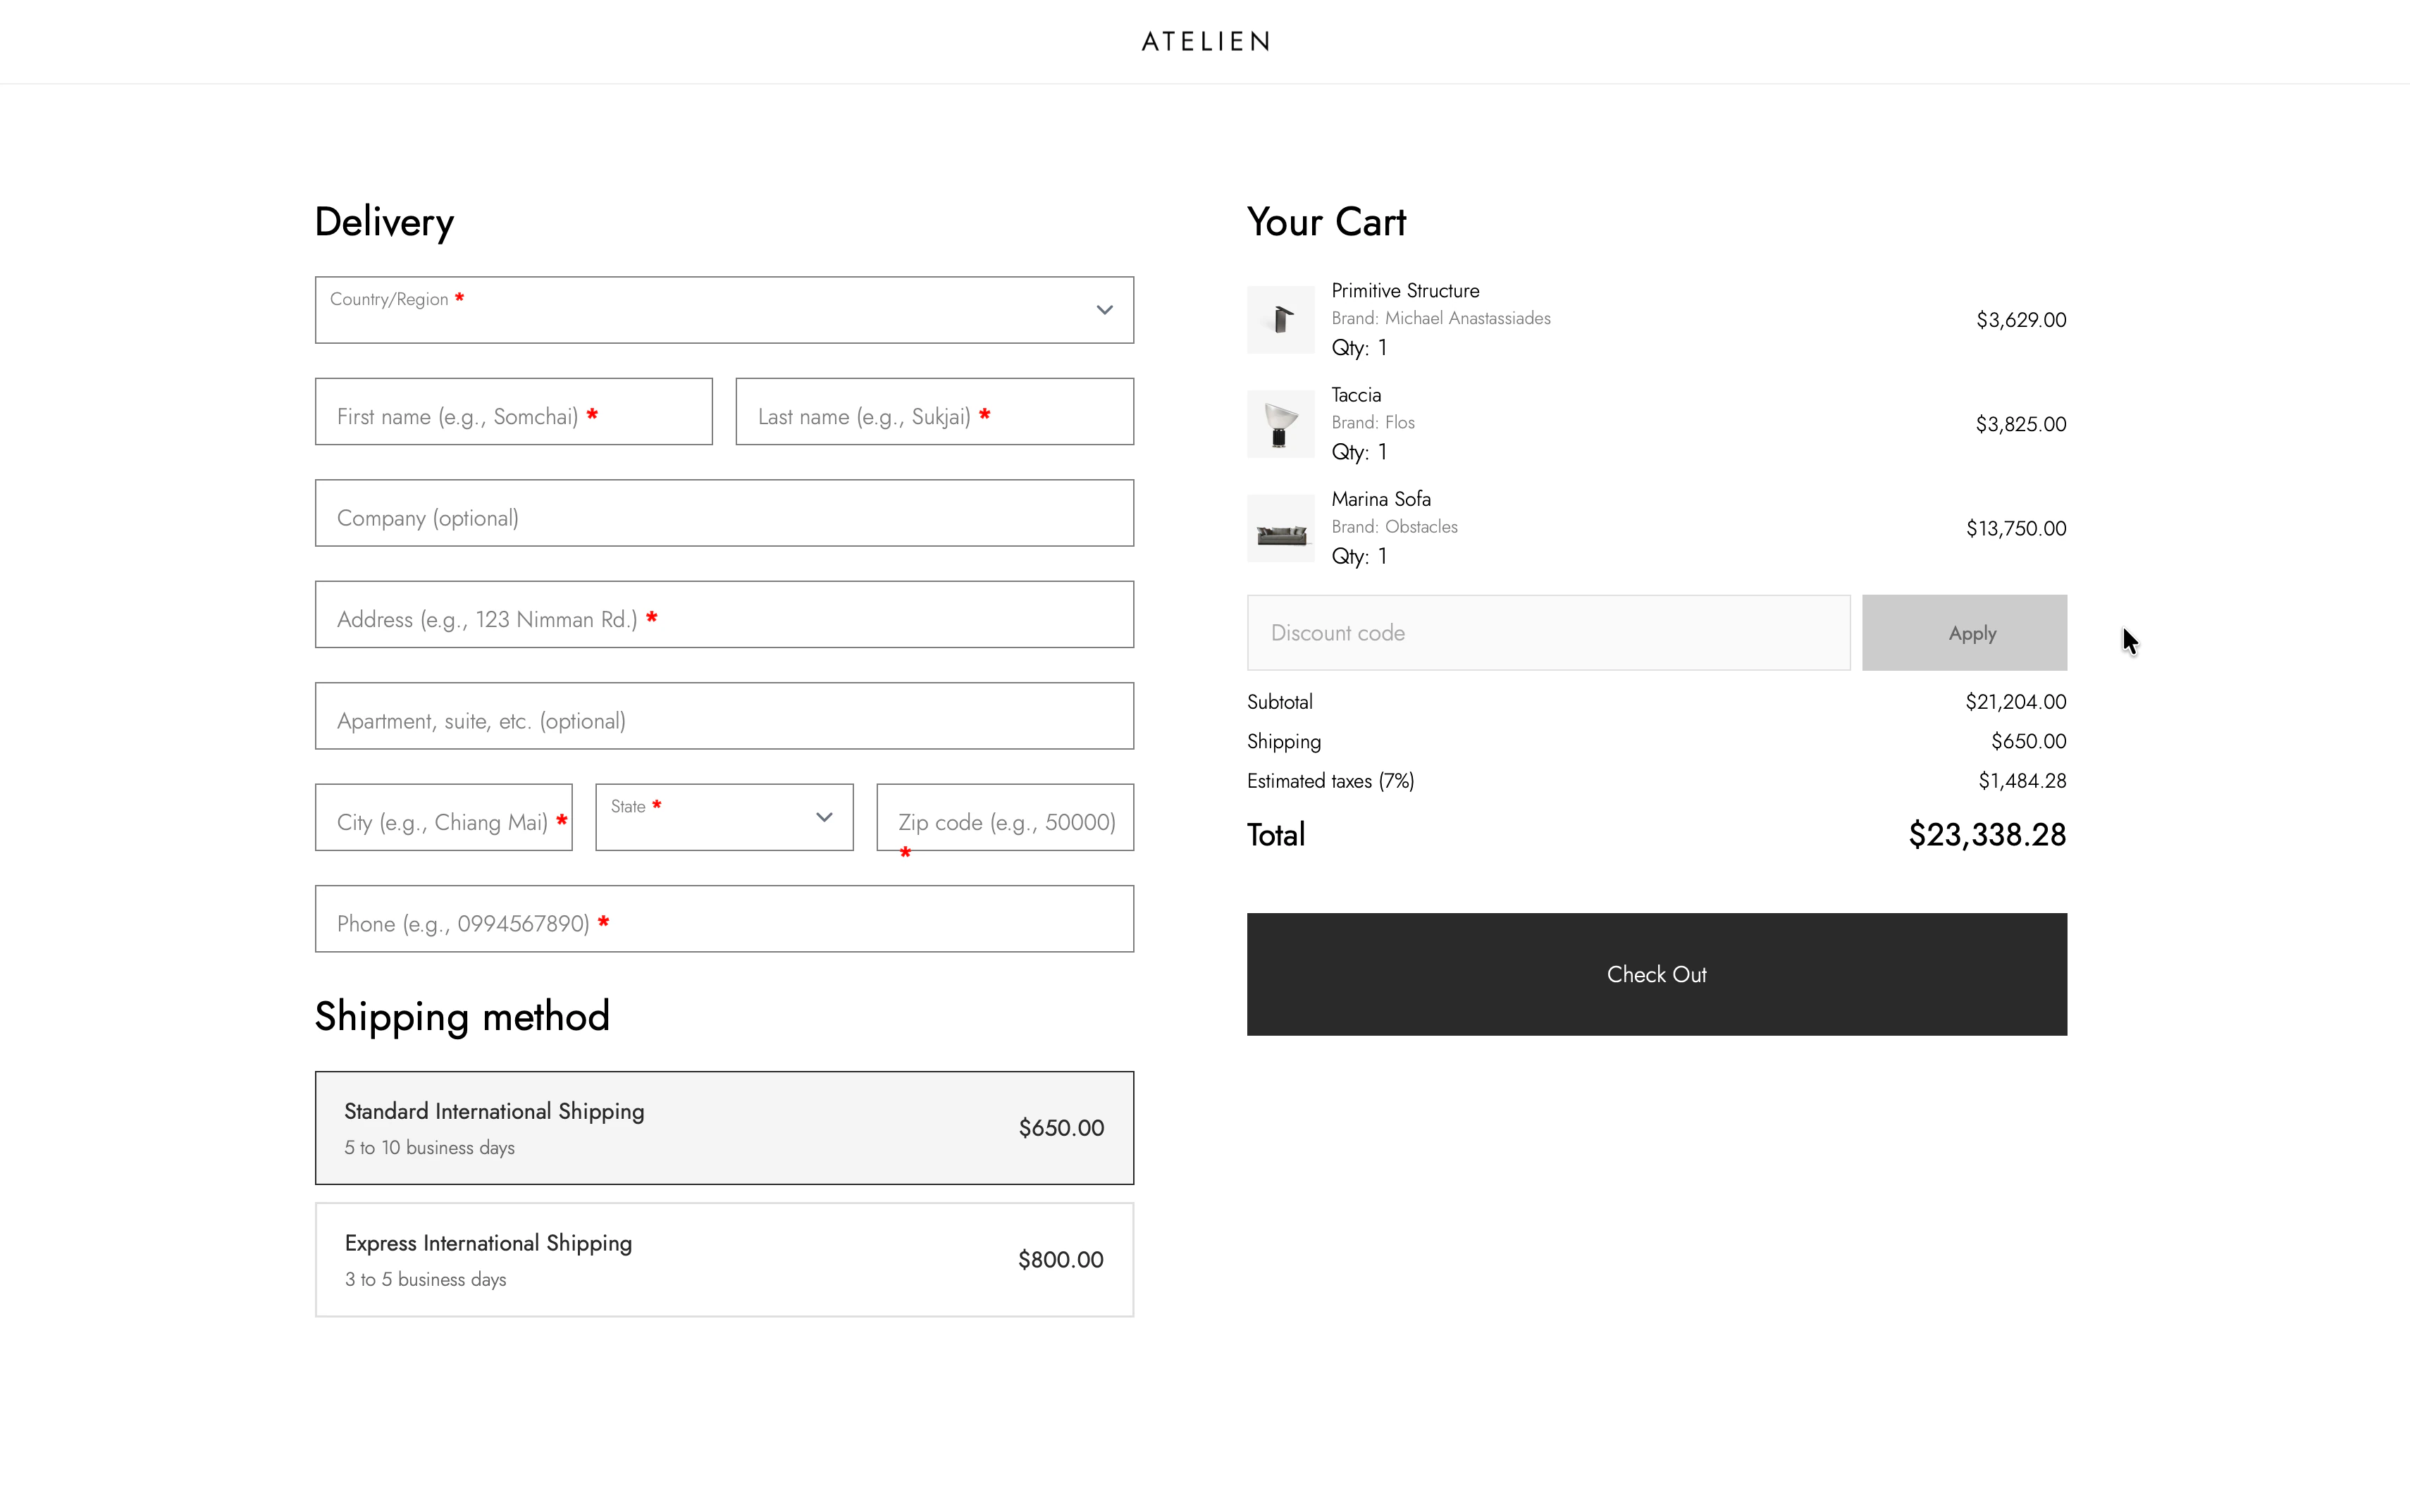This screenshot has width=2410, height=1512.
Task: View the Taccia lamp thumbnail
Action: tap(1280, 424)
